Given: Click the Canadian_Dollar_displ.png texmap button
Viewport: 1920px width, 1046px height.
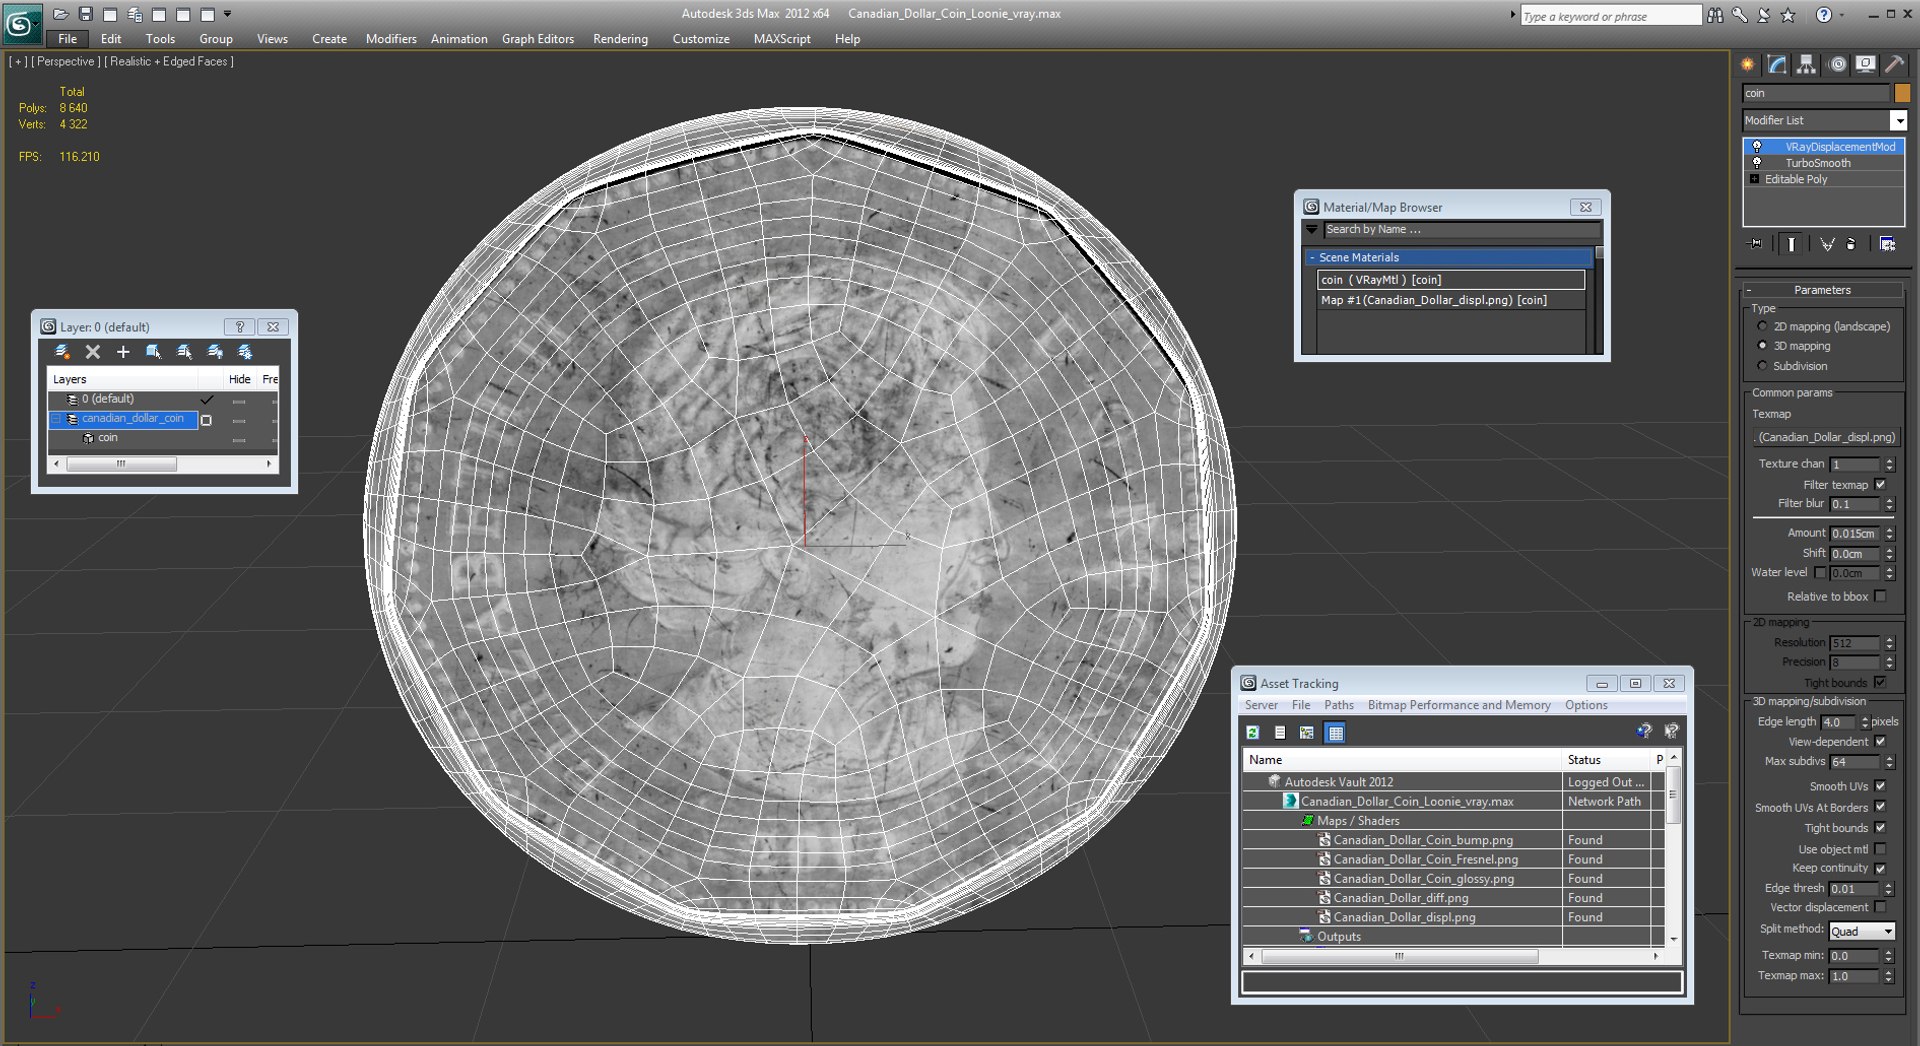Looking at the screenshot, I should 1825,438.
